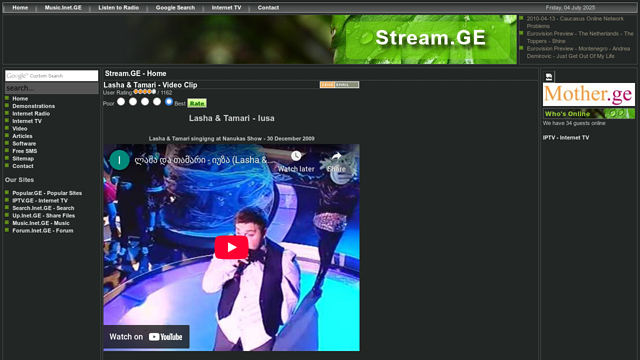Viewport: 640px width, 360px height.
Task: Click the Watch on YouTube badge
Action: [x=146, y=337]
